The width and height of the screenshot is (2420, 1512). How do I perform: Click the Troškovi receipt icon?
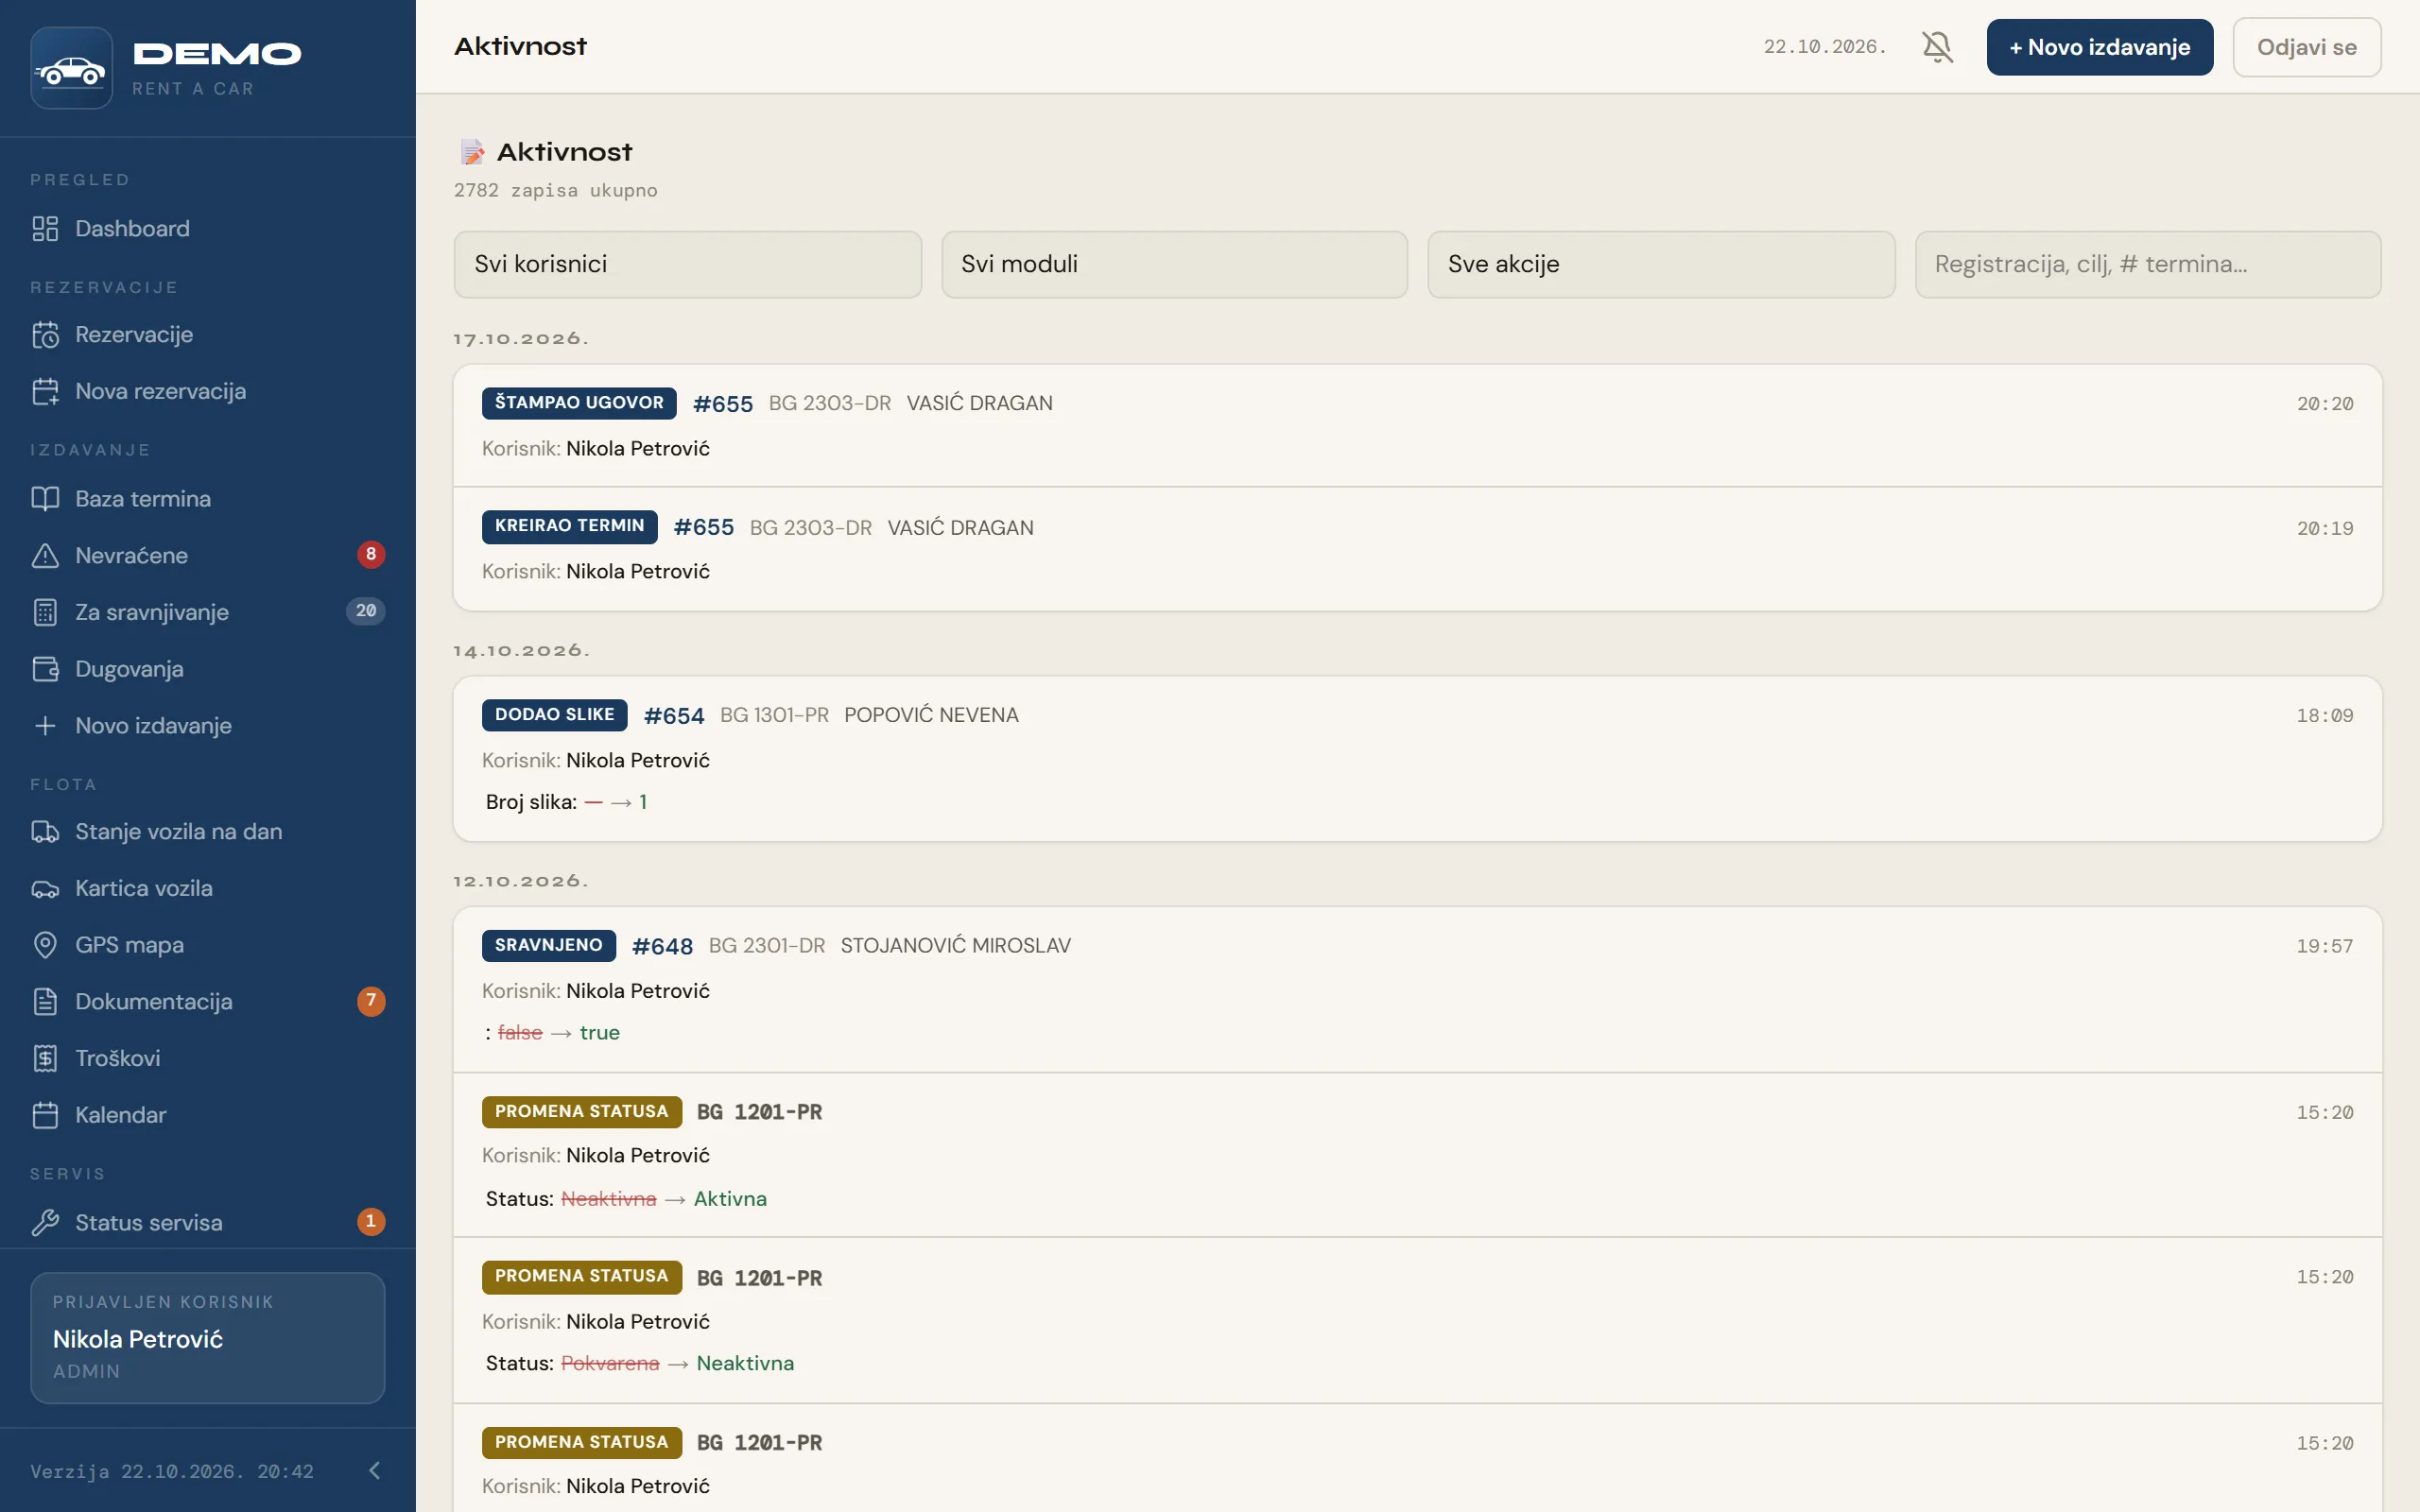point(45,1058)
